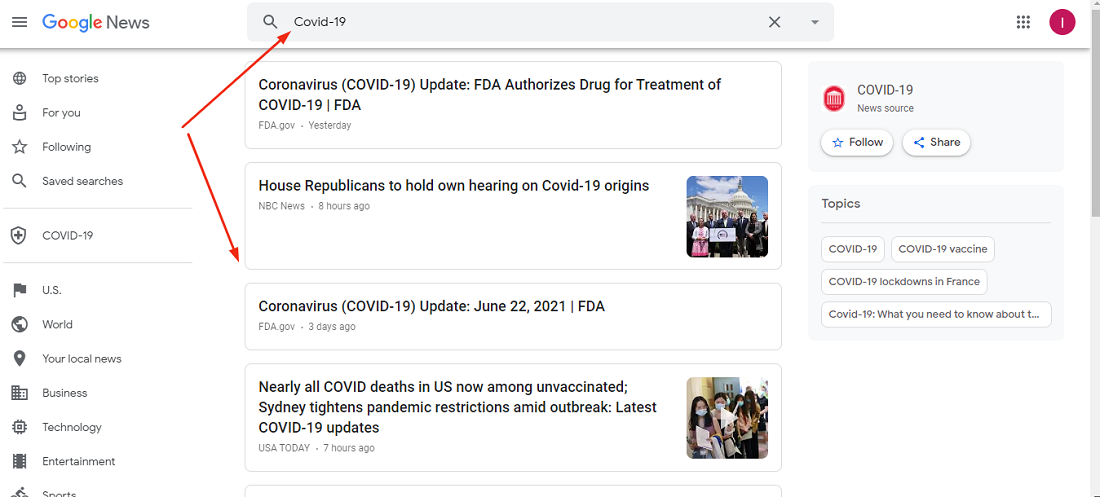Open the House Republicans hearing article

click(x=454, y=186)
